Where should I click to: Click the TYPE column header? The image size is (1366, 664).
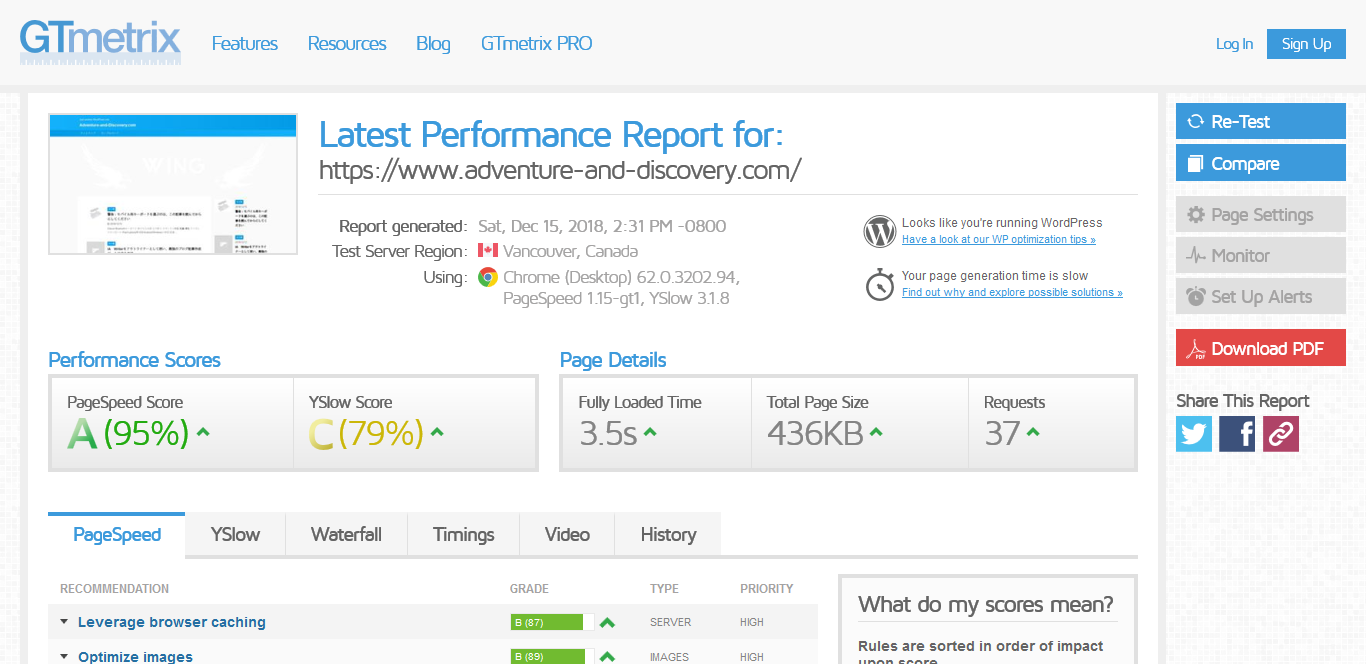click(x=664, y=589)
